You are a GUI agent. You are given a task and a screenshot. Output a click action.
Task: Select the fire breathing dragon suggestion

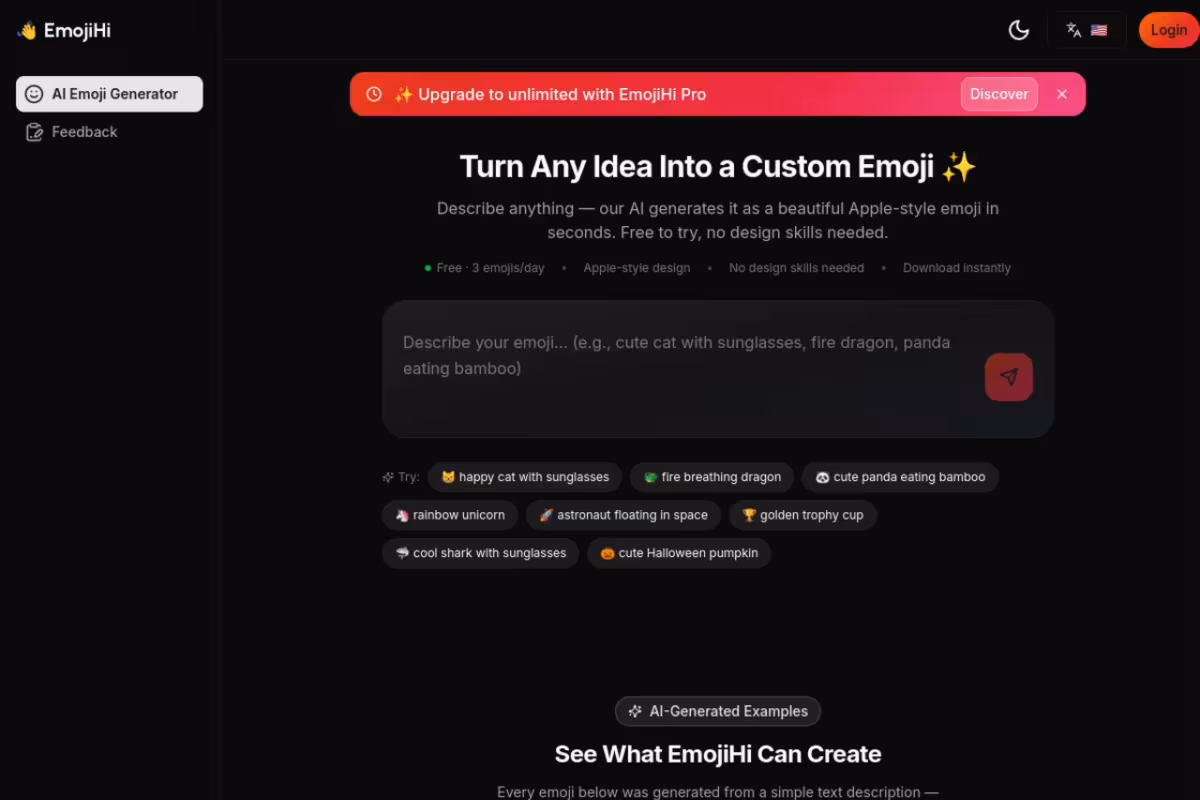(712, 477)
